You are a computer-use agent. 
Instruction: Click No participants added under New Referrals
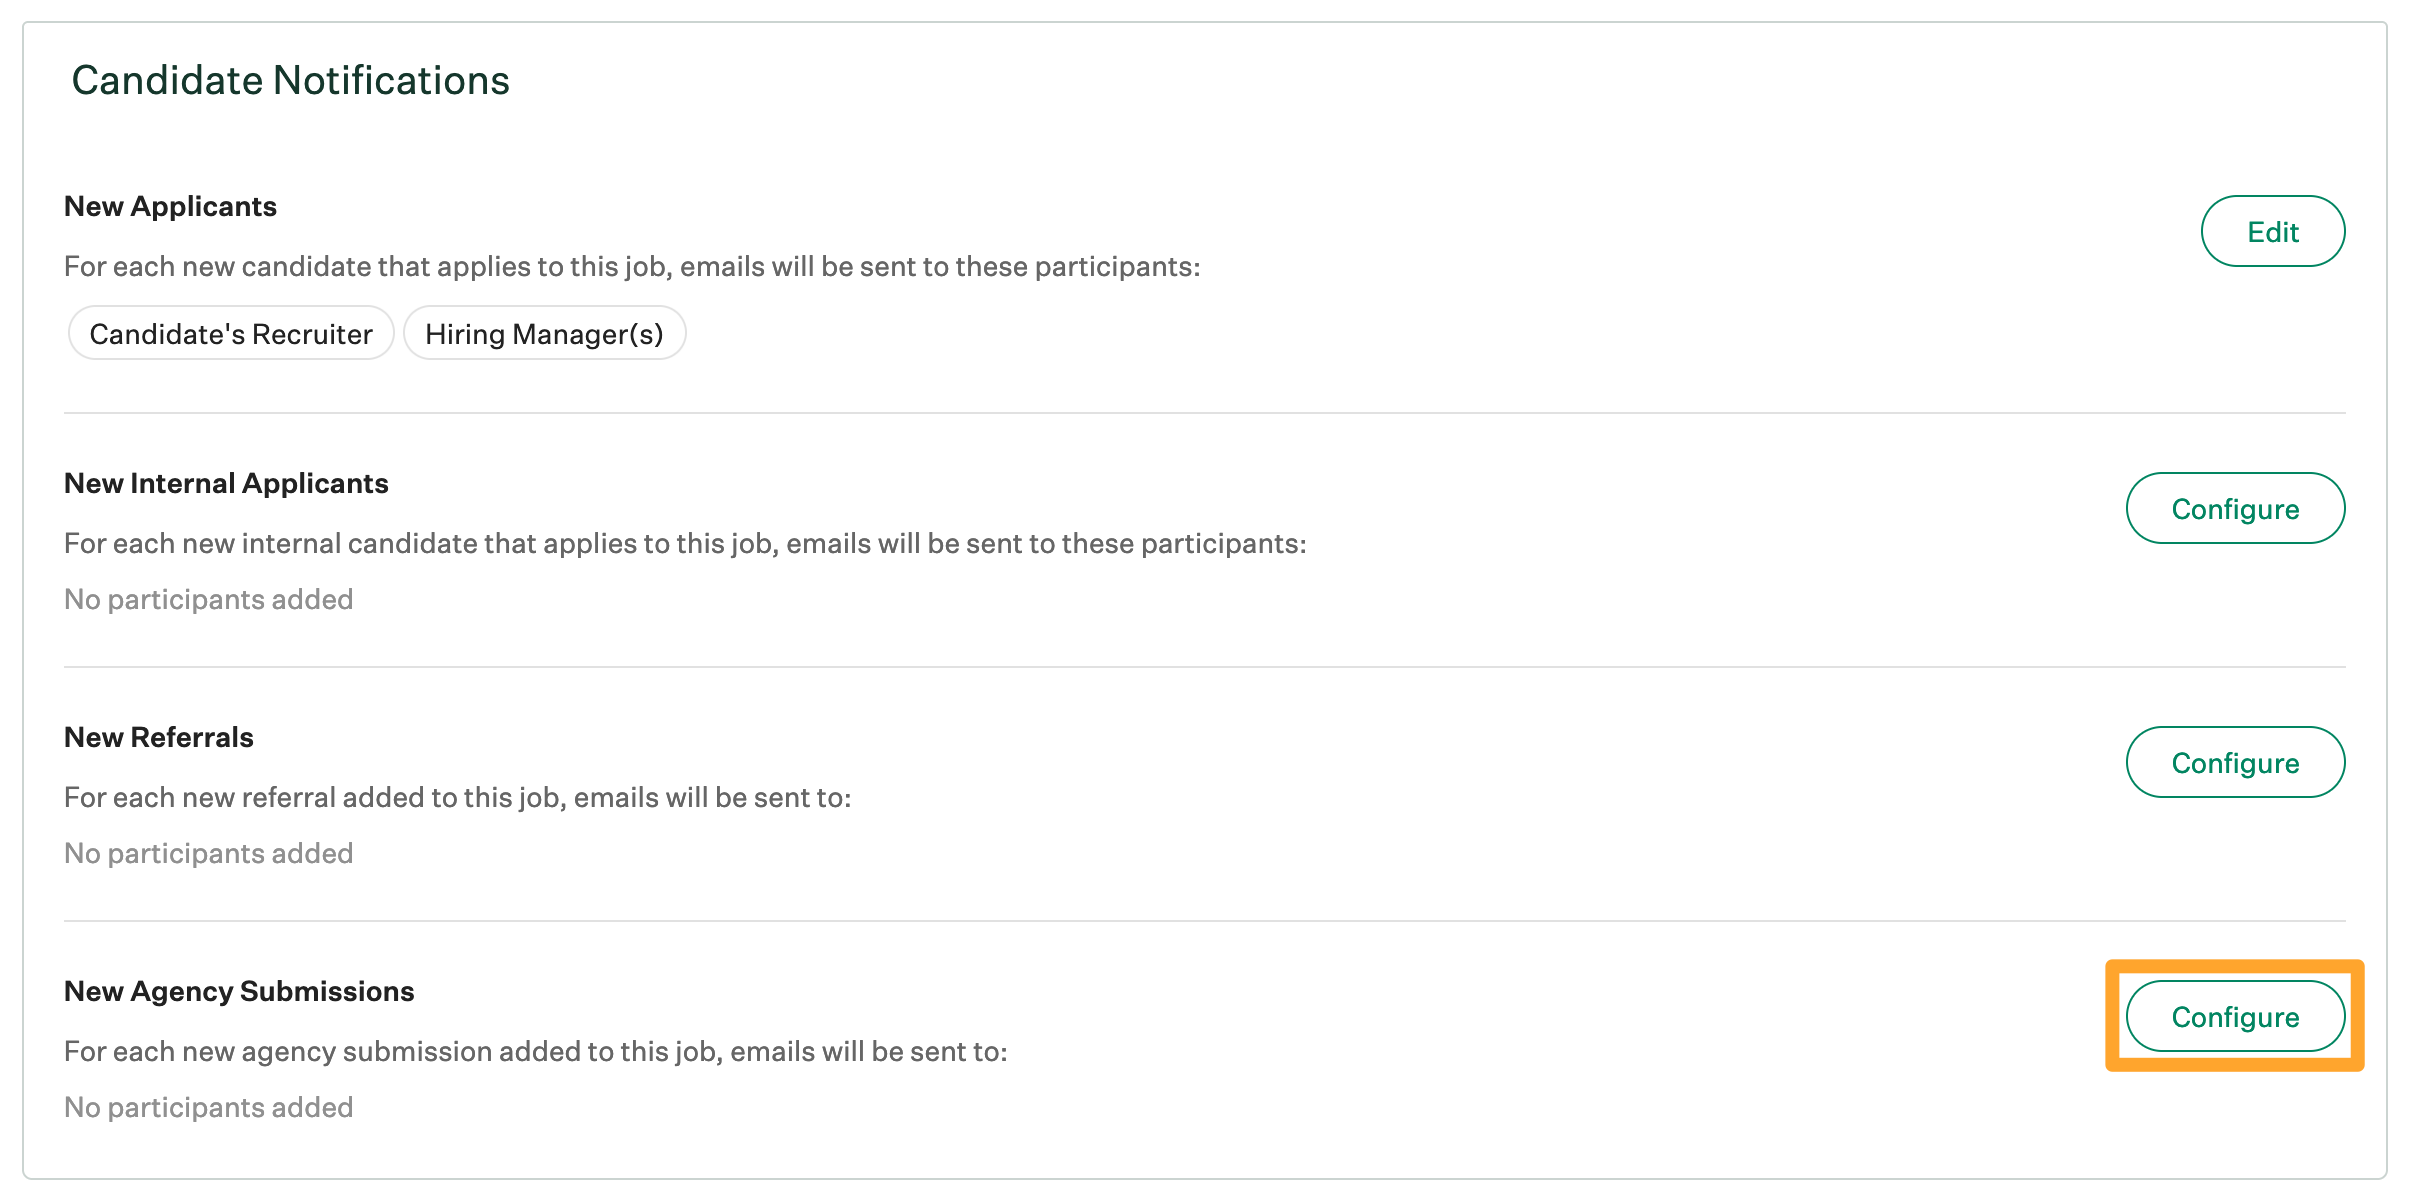tap(208, 852)
